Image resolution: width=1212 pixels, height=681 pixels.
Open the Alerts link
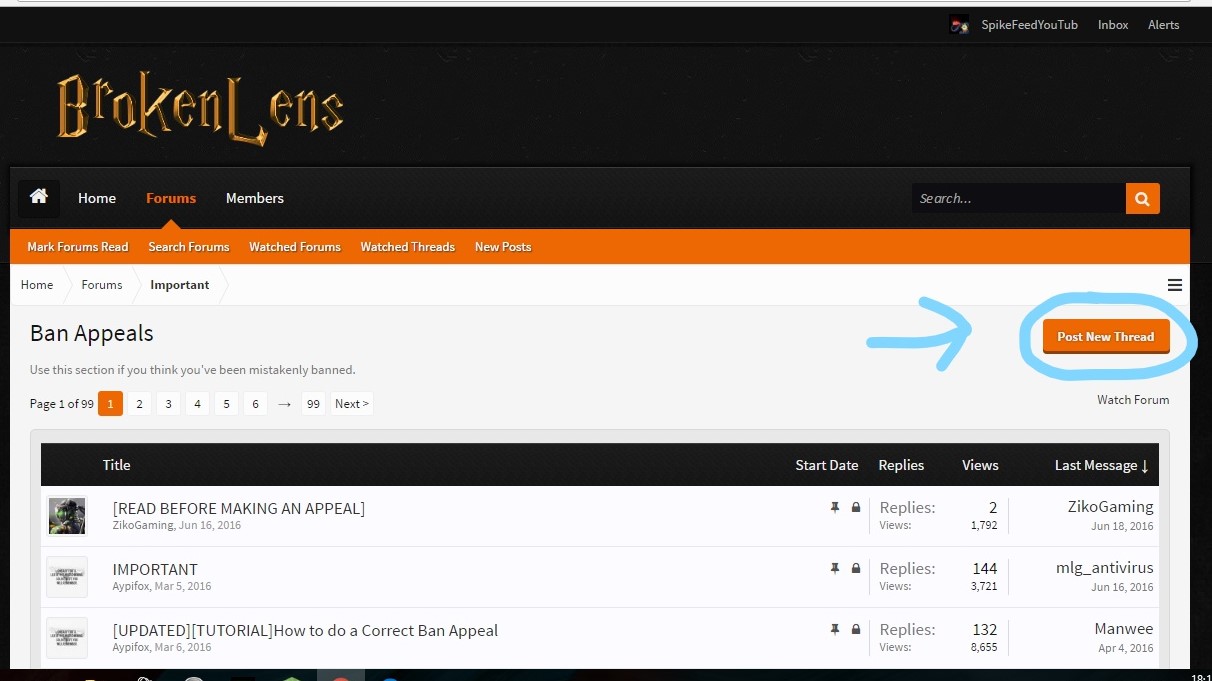point(1164,25)
